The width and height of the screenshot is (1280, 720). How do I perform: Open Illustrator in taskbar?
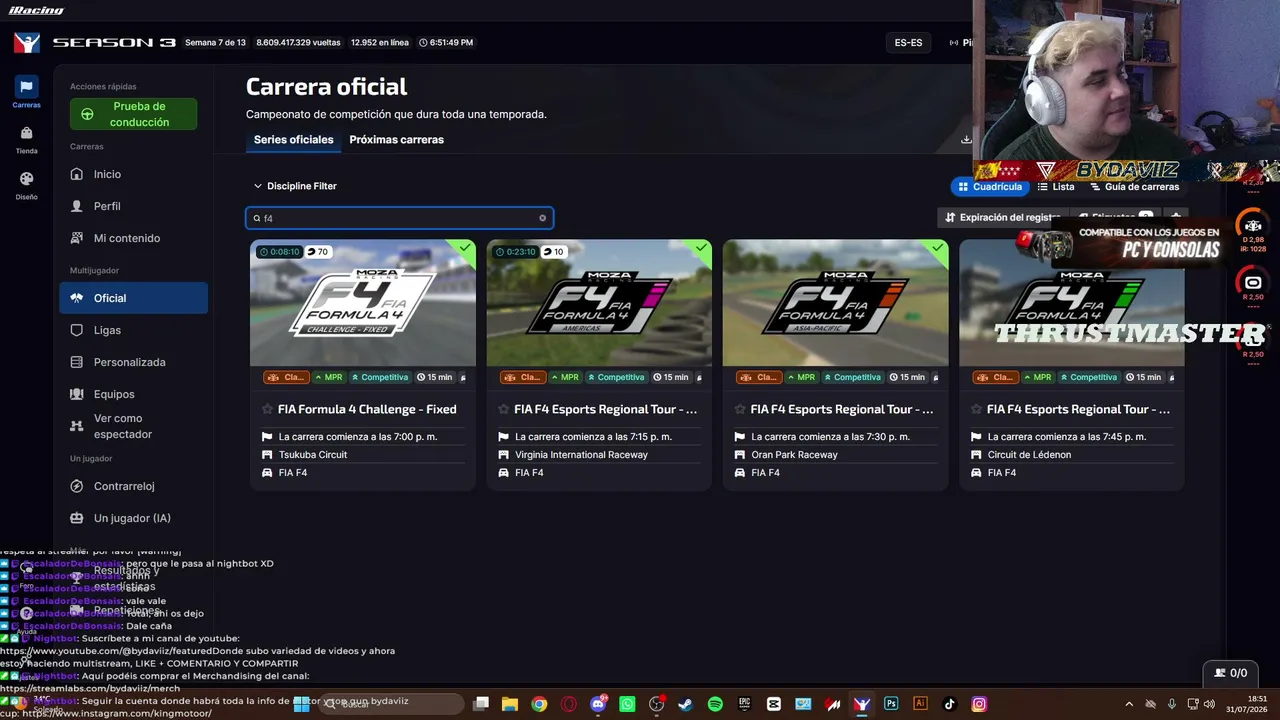click(x=920, y=704)
